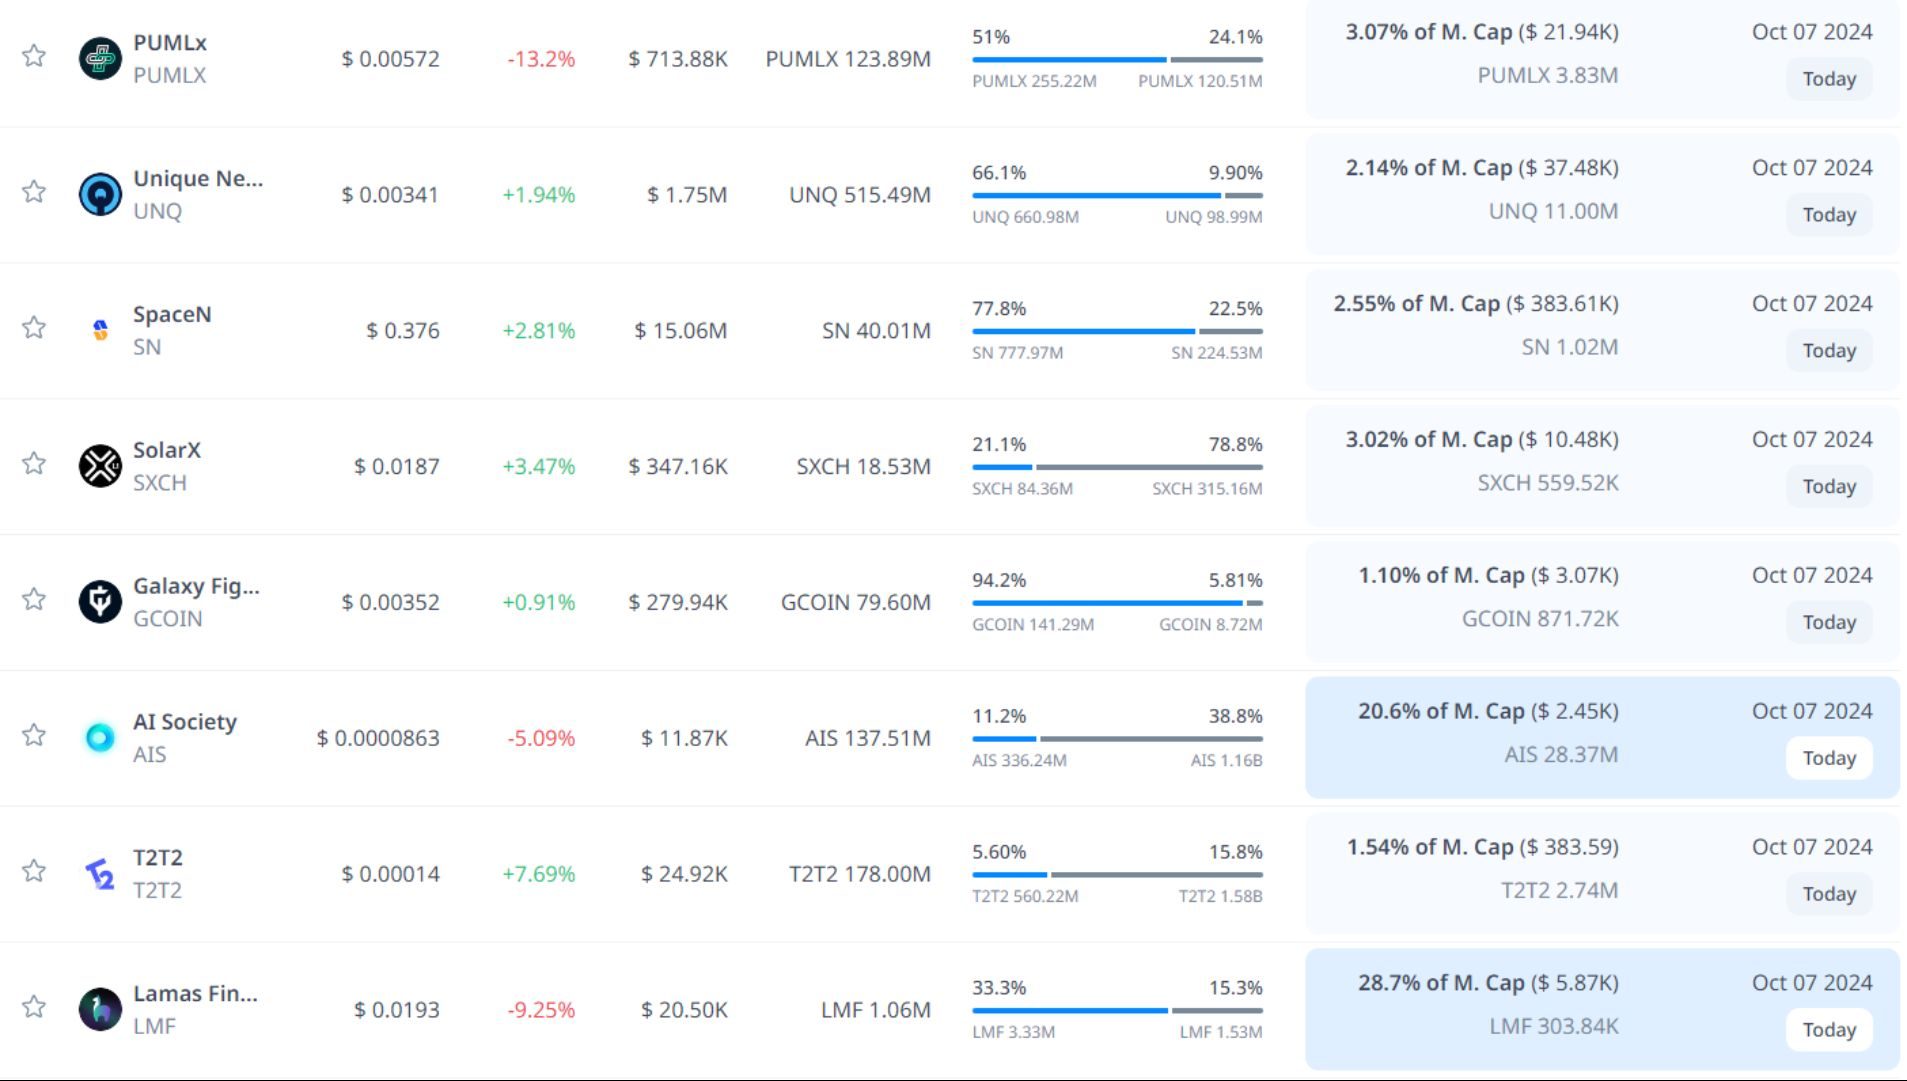This screenshot has width=1907, height=1081.
Task: Click the Galaxy Fight Club GCOIN logo
Action: (x=100, y=602)
